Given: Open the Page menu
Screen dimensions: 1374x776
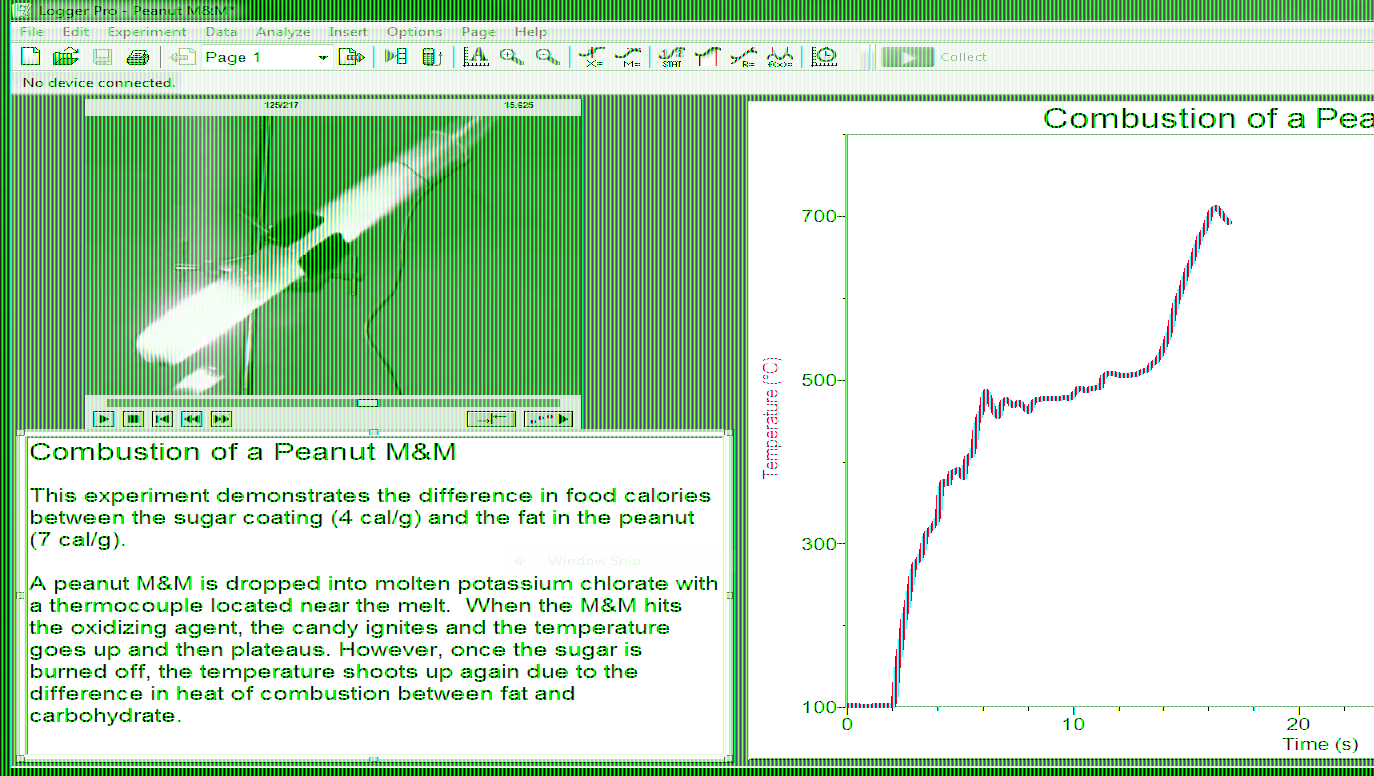Looking at the screenshot, I should pos(478,32).
